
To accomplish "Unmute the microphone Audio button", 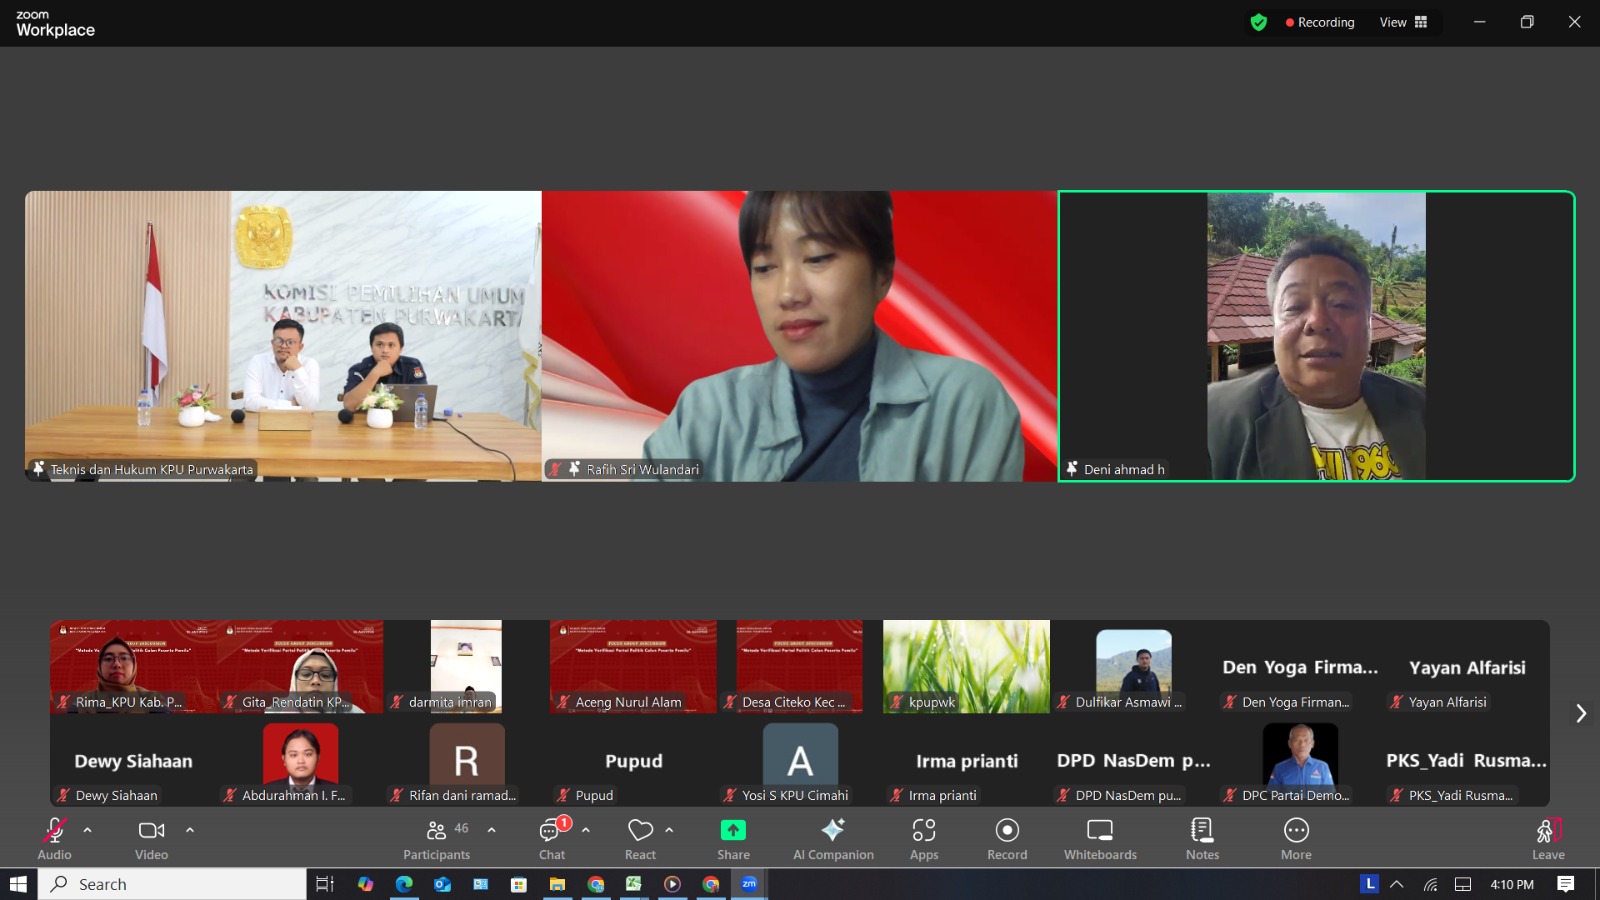I will coord(54,838).
